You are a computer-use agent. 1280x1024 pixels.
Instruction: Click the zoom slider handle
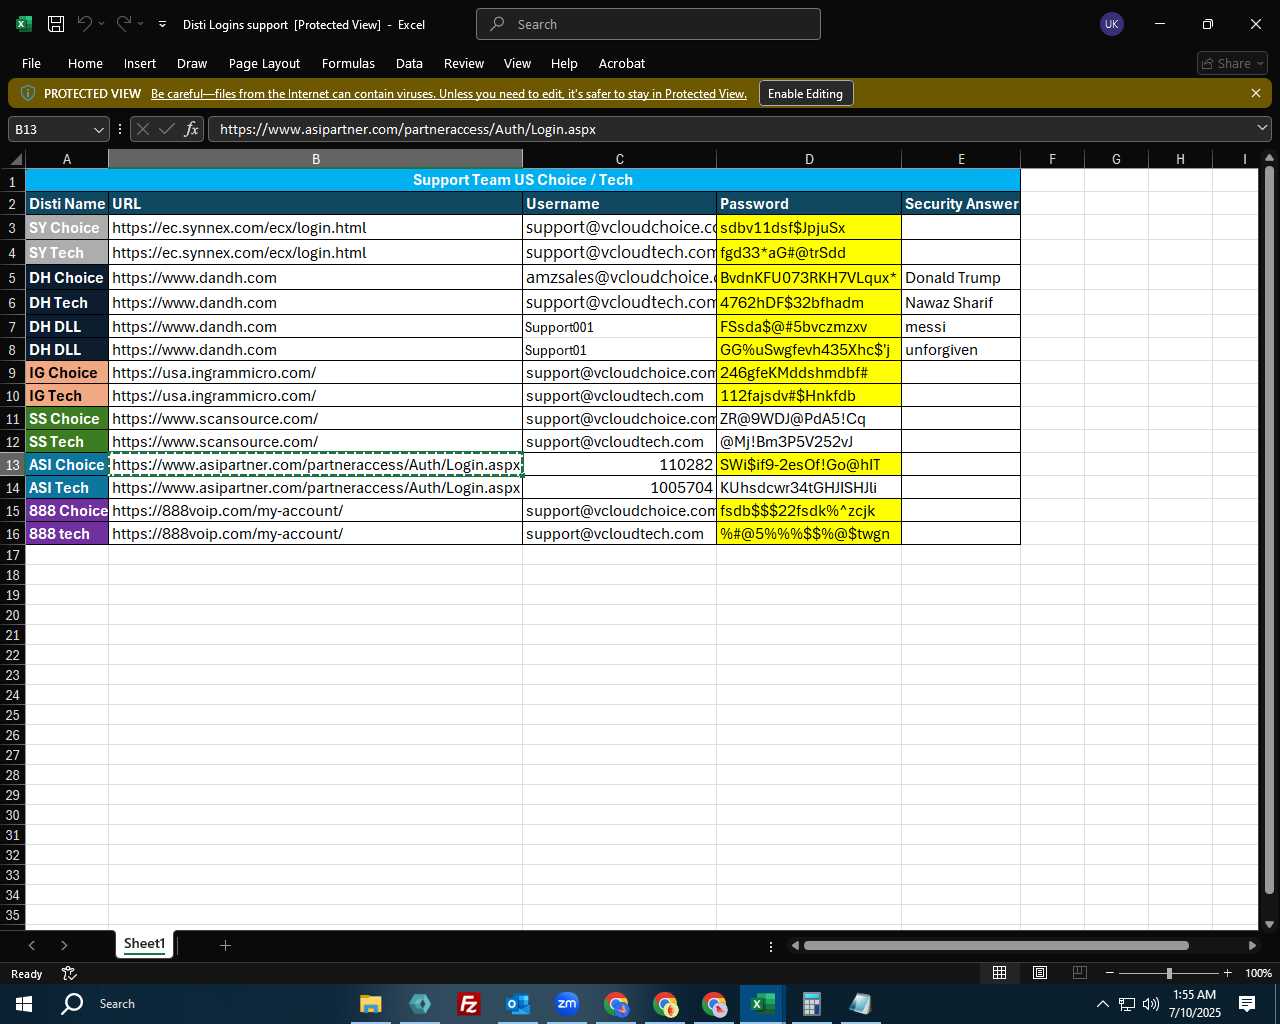[x=1169, y=973]
